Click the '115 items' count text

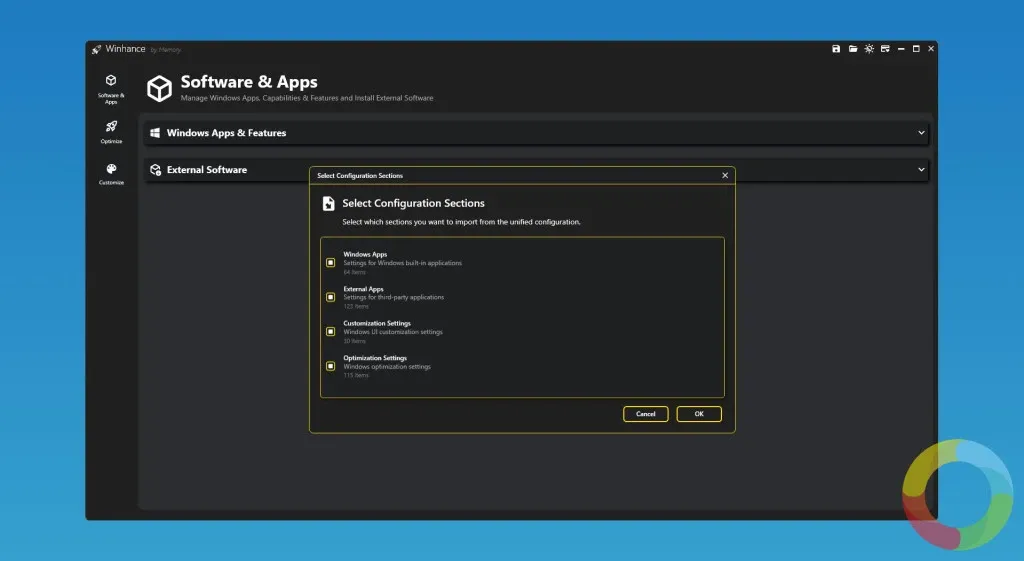click(356, 376)
